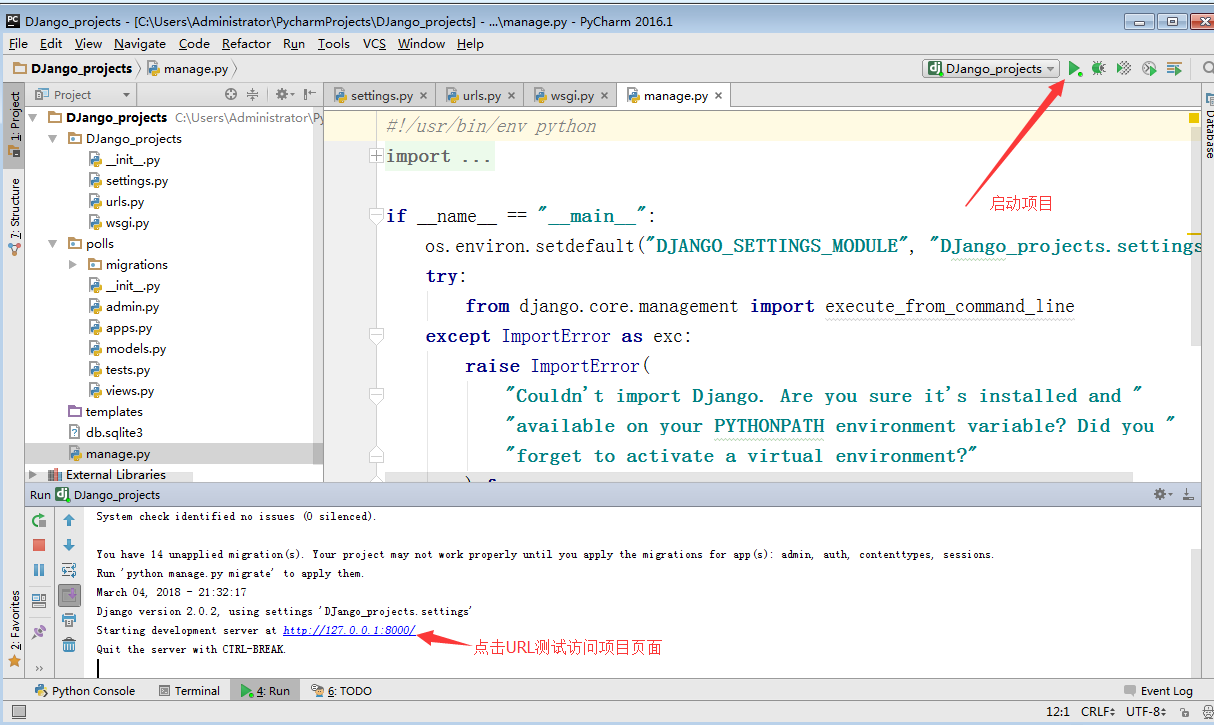Open the Refactor menu
This screenshot has width=1214, height=725.
[x=246, y=44]
